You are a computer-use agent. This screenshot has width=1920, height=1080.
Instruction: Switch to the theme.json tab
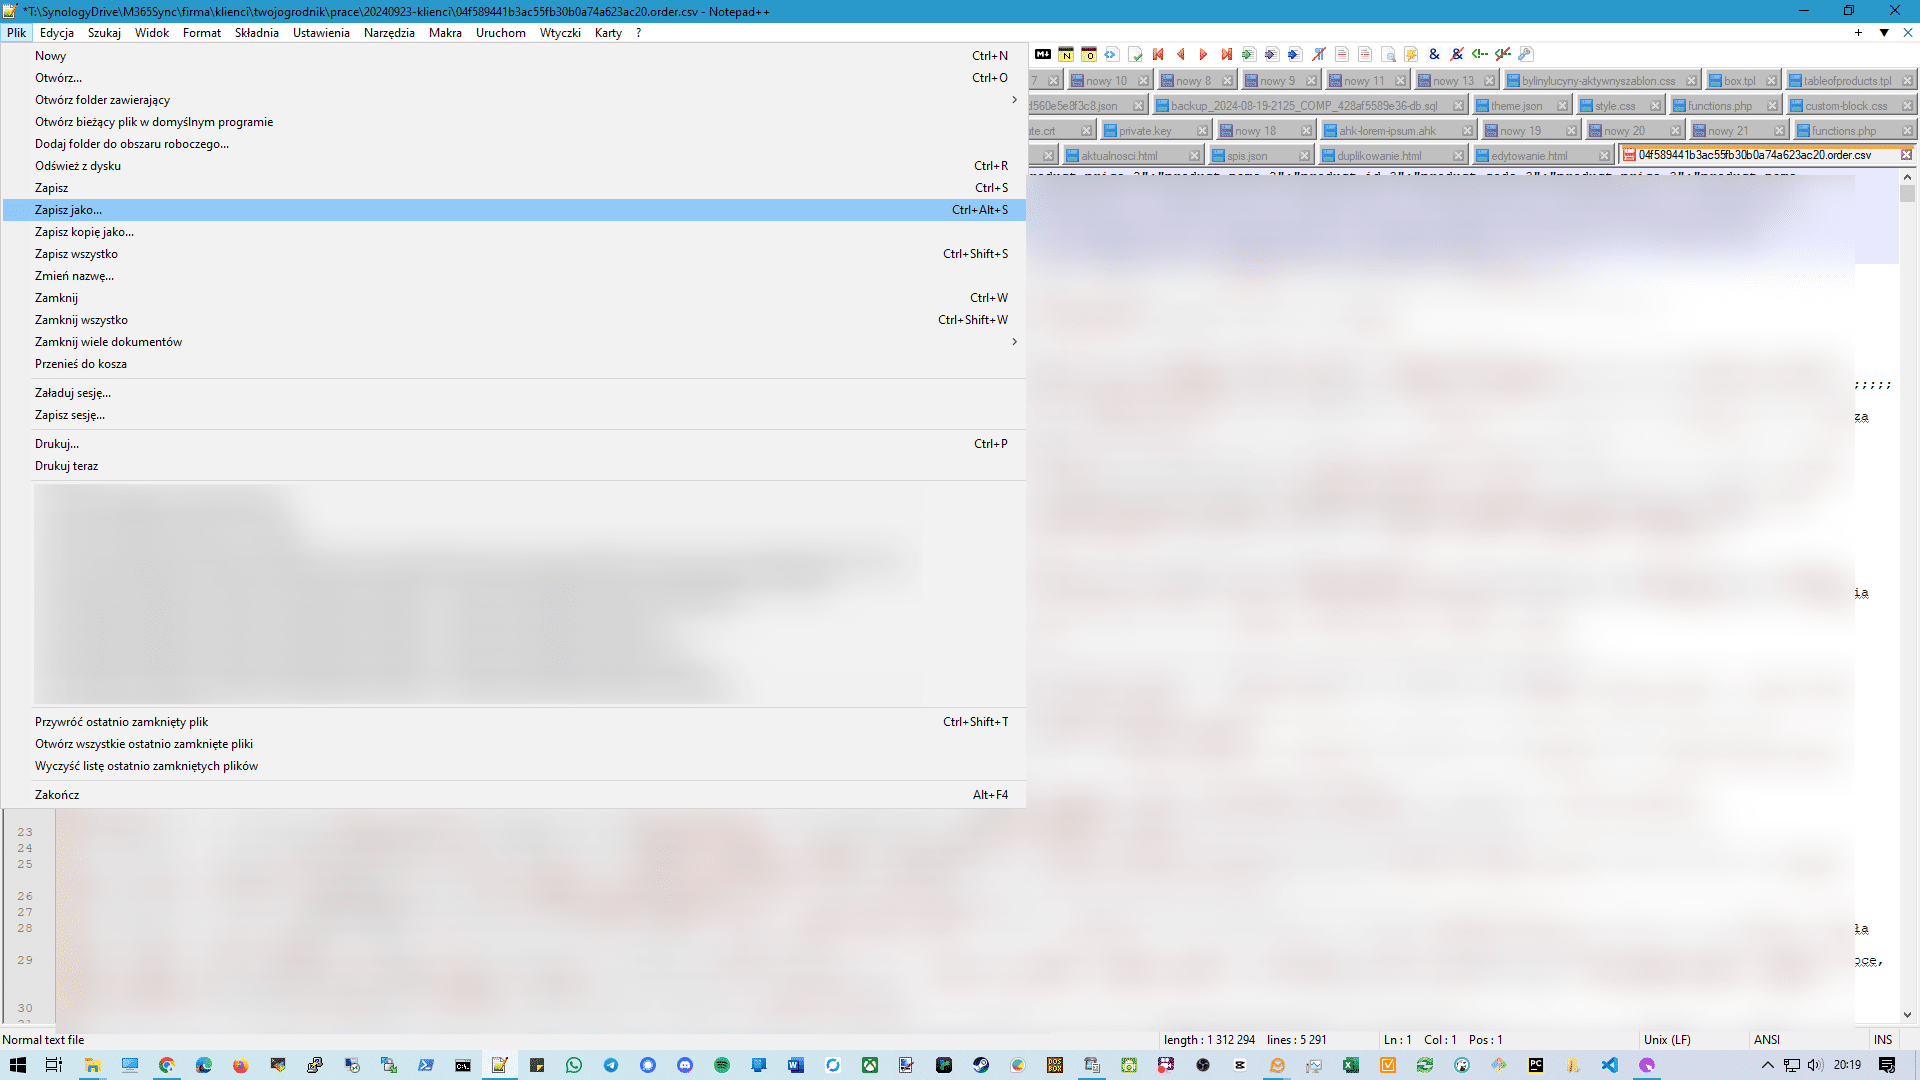pyautogui.click(x=1516, y=106)
